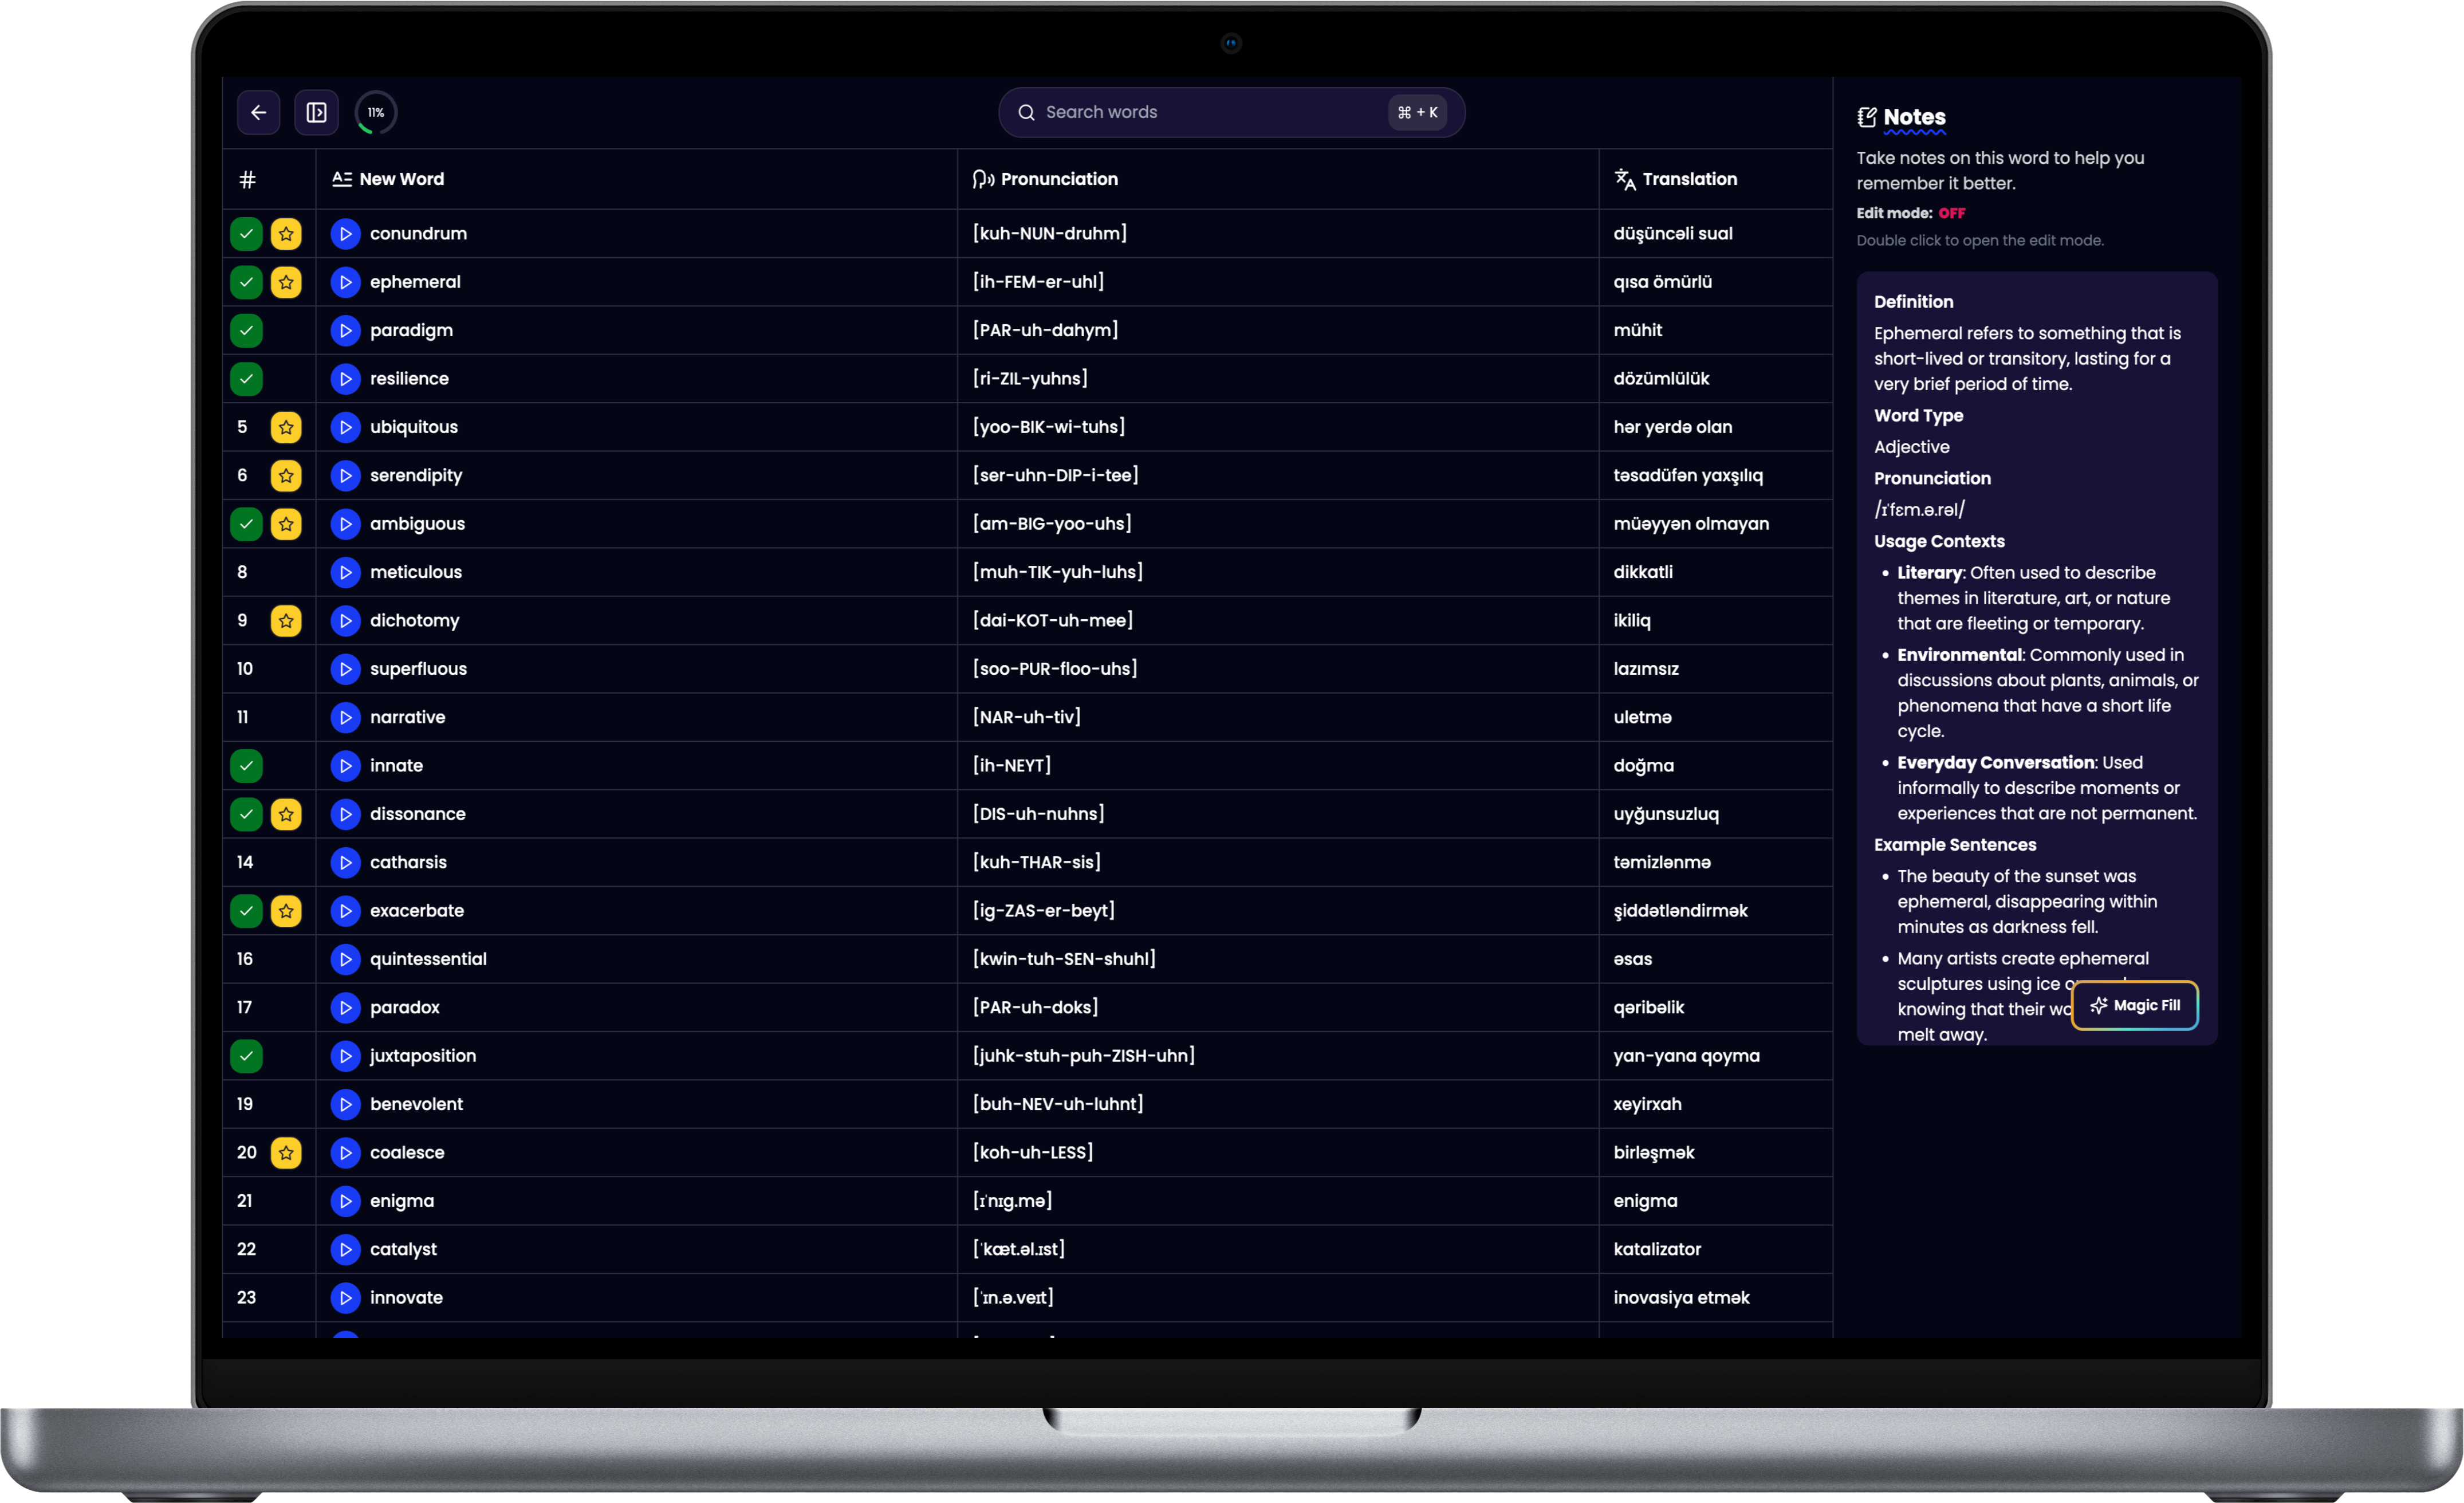This screenshot has height=1503, width=2464.
Task: Unstar the ephemeral word
Action: 286,282
